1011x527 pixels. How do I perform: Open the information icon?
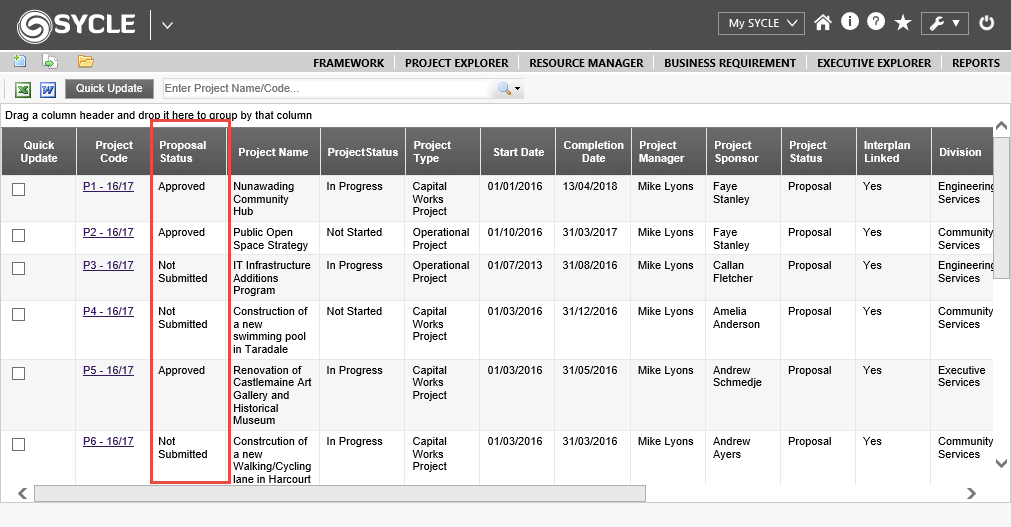click(x=850, y=22)
